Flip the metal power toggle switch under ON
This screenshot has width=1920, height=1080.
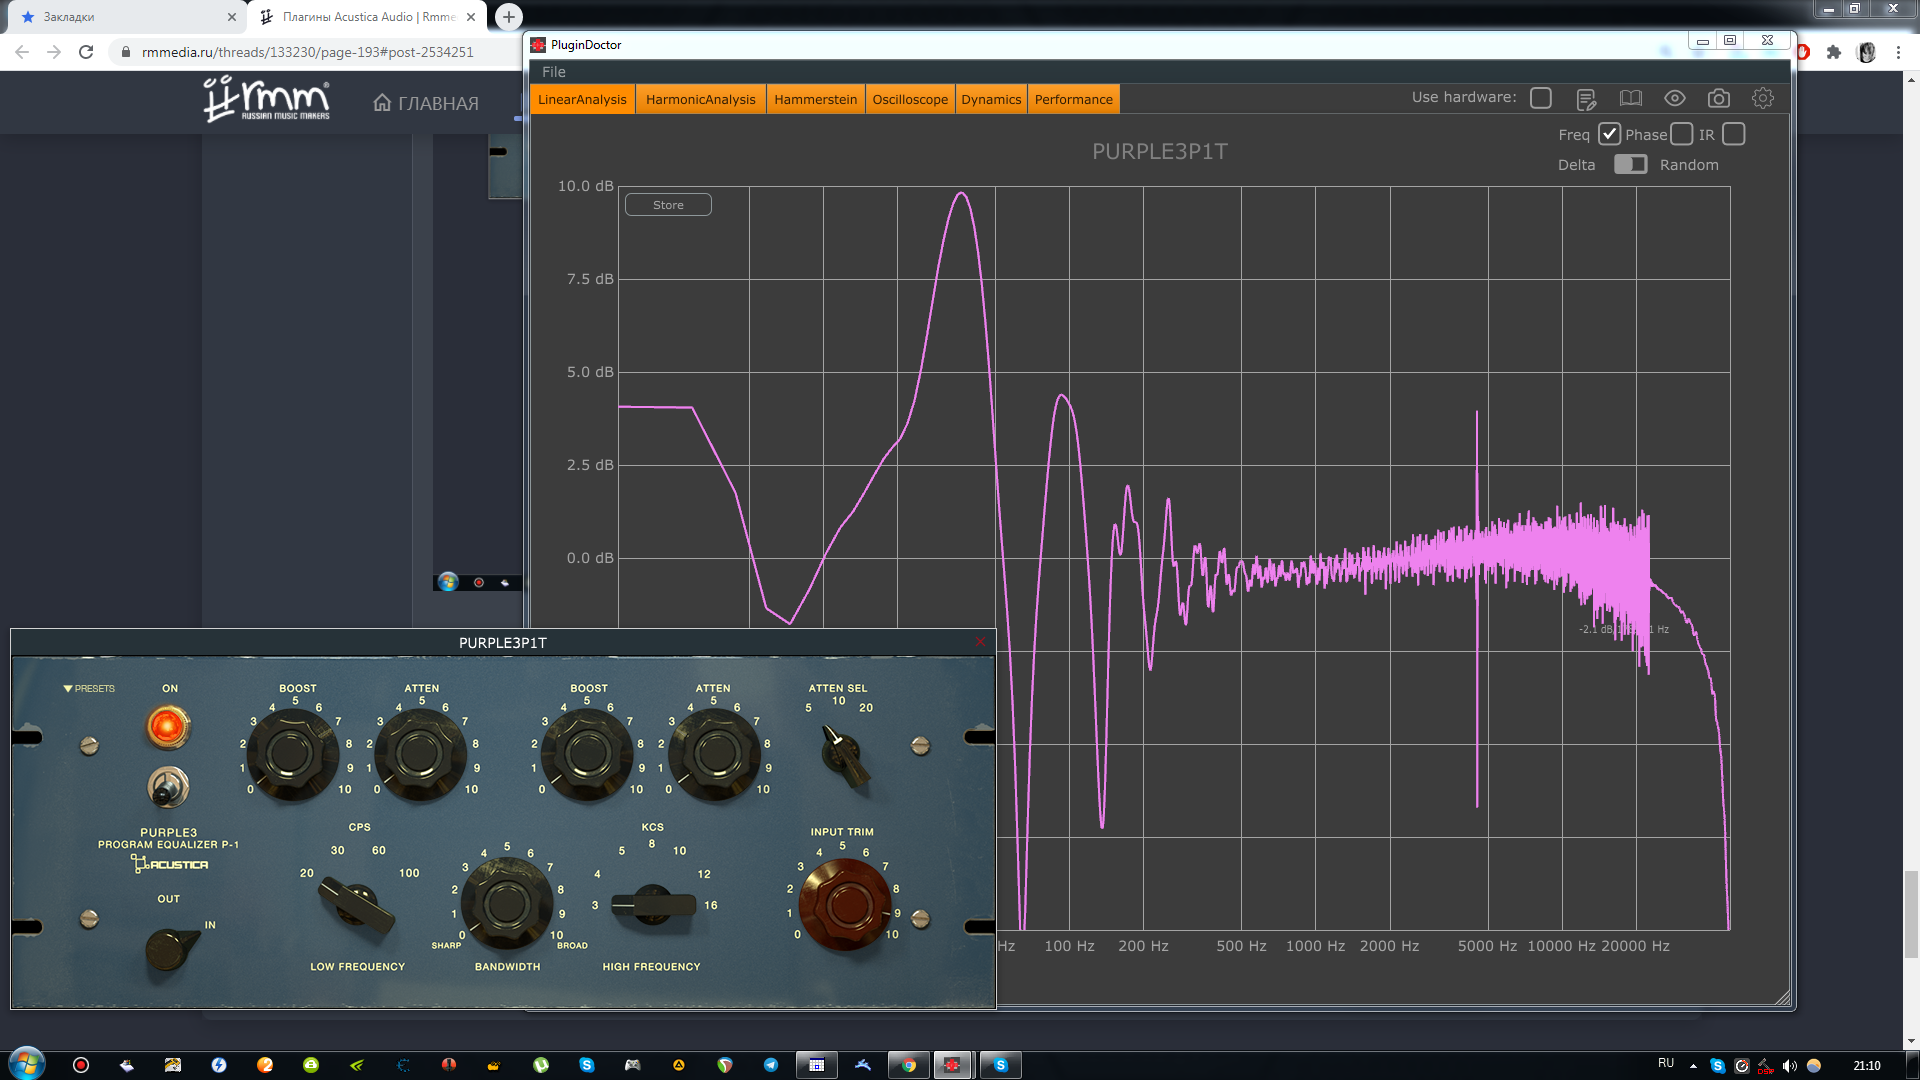pyautogui.click(x=167, y=787)
